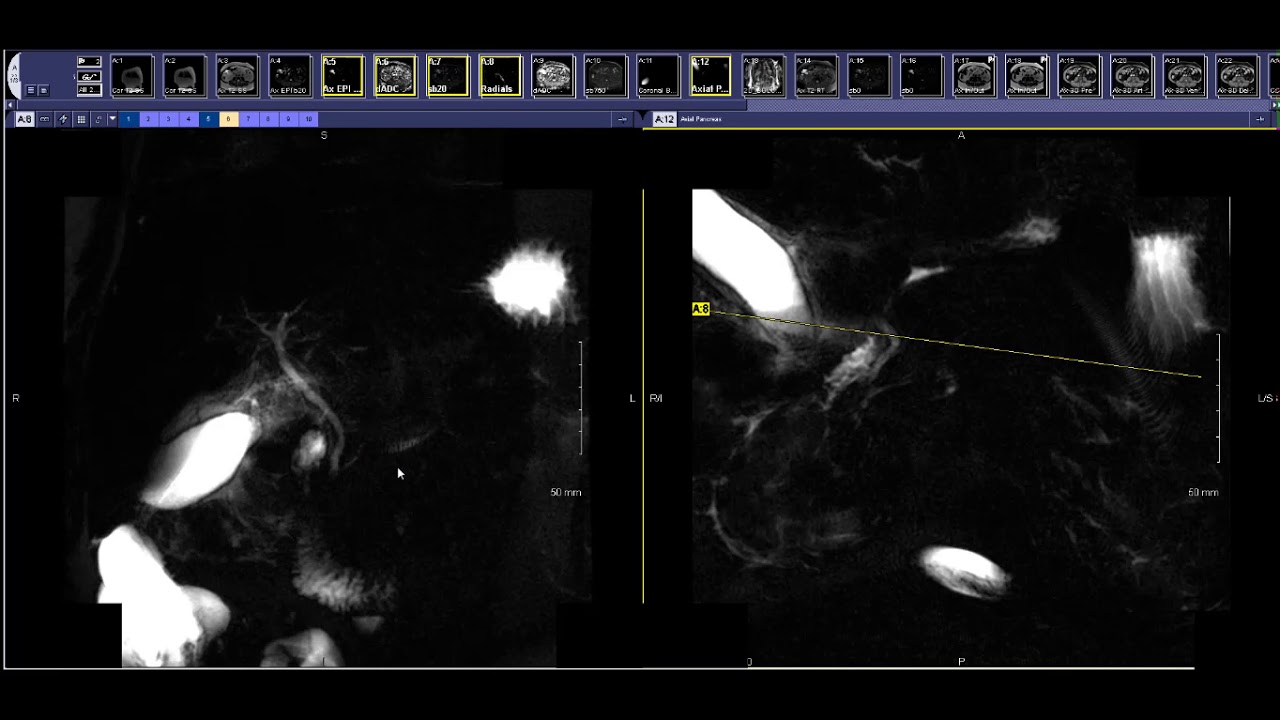Viewport: 1280px width, 720px height.
Task: Open series thumbnail A:1
Action: tap(132, 76)
